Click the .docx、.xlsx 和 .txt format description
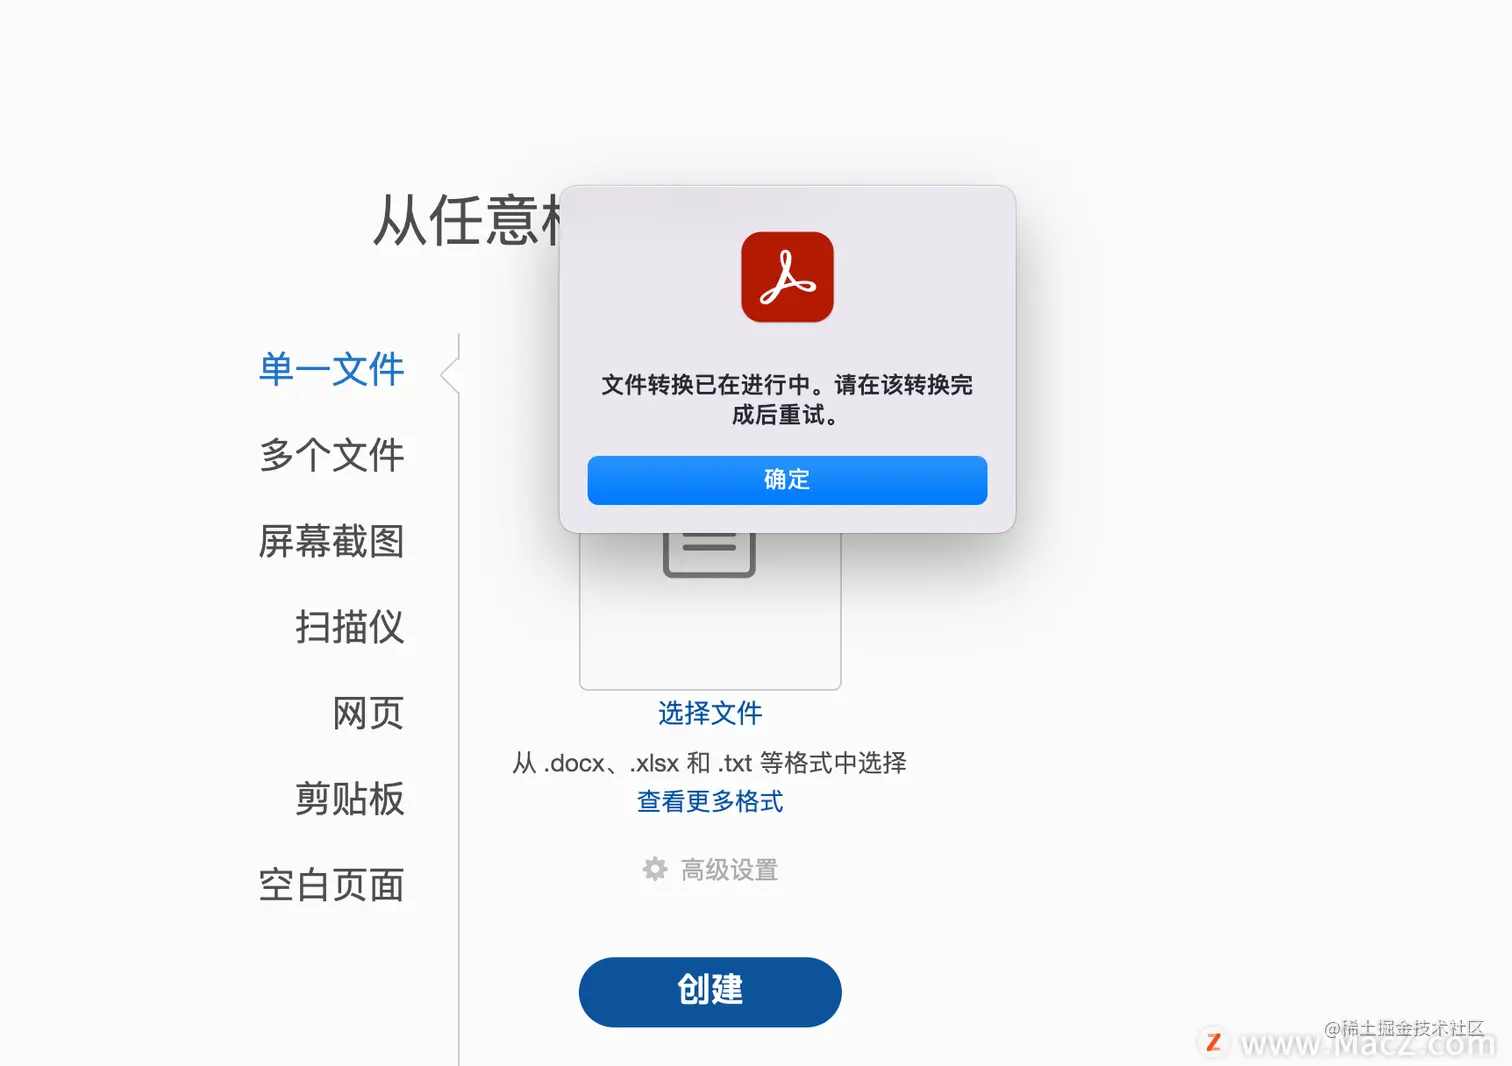 (x=710, y=763)
